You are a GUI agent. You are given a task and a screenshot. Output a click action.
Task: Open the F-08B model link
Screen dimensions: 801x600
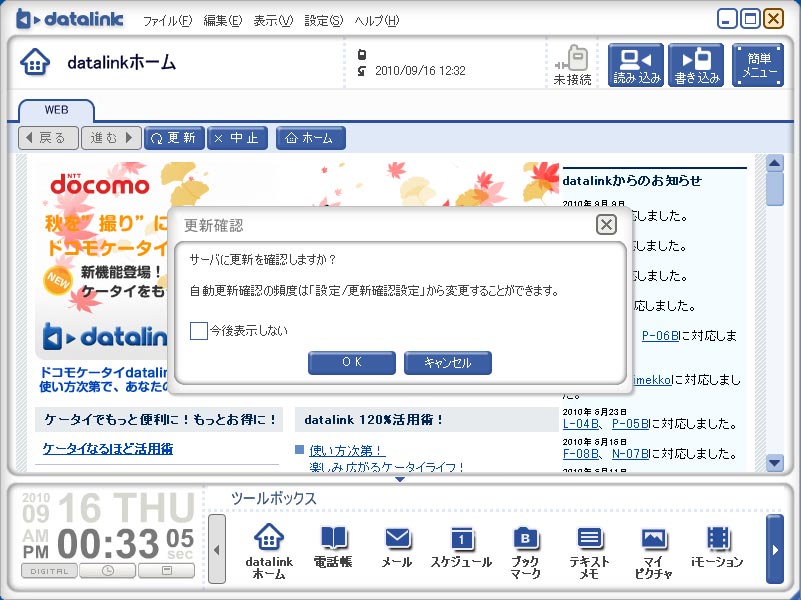[x=580, y=453]
